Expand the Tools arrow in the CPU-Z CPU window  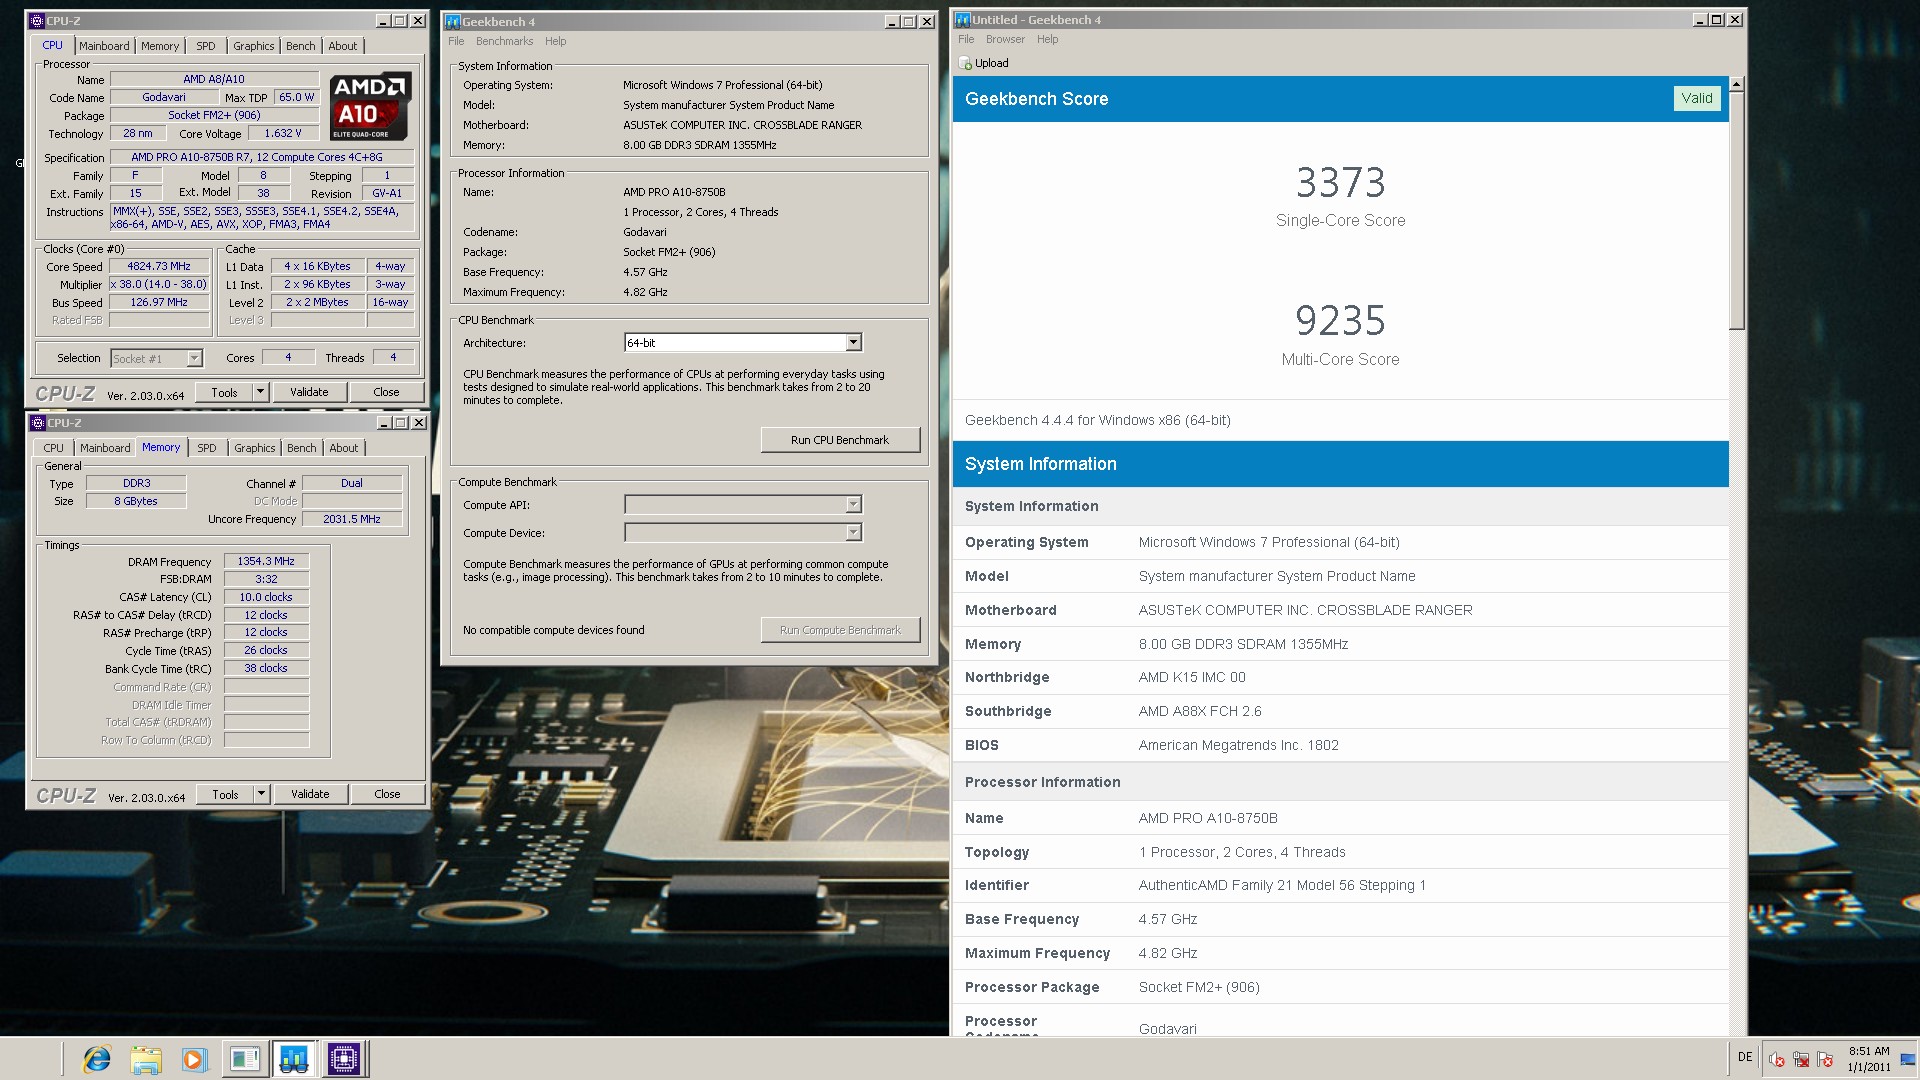click(x=260, y=392)
